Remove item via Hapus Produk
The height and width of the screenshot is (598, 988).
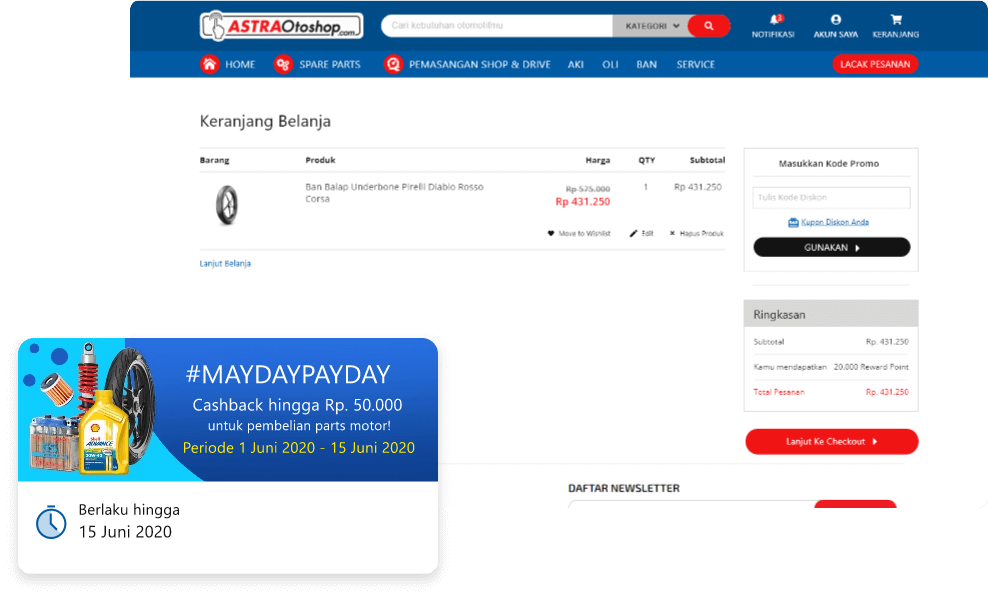click(x=696, y=233)
